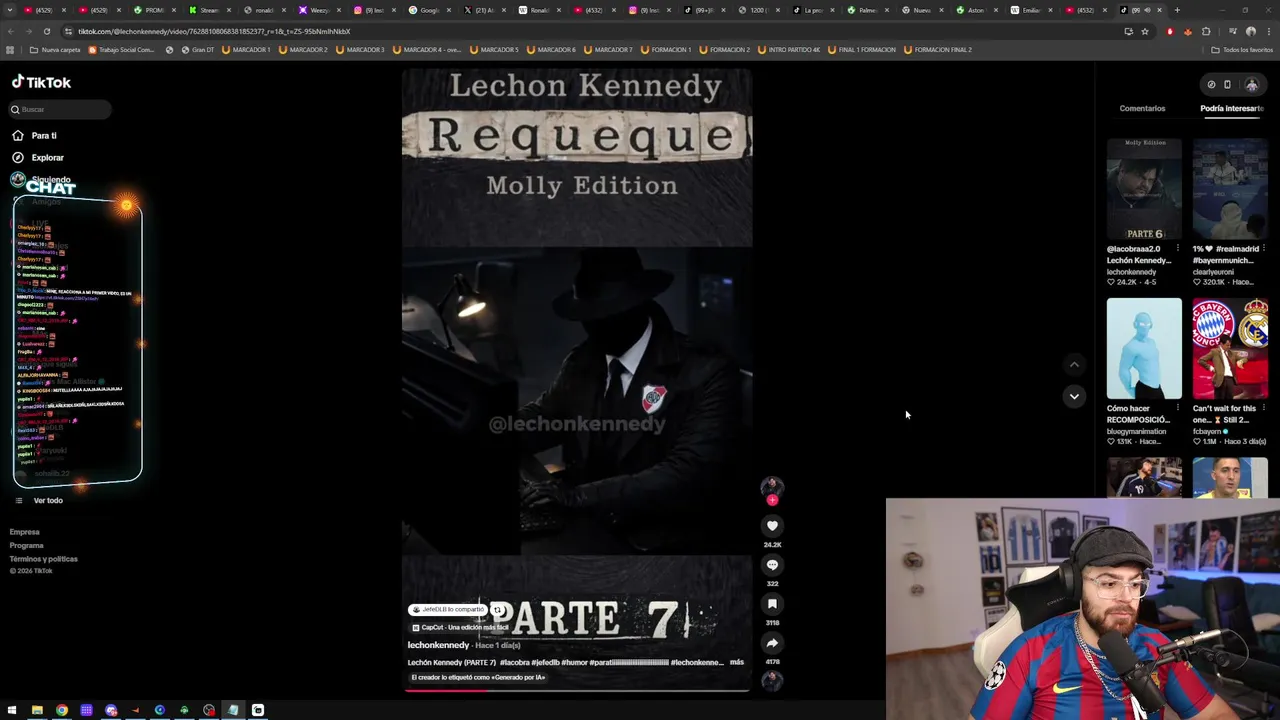Seek on the video progress bar

(577, 689)
